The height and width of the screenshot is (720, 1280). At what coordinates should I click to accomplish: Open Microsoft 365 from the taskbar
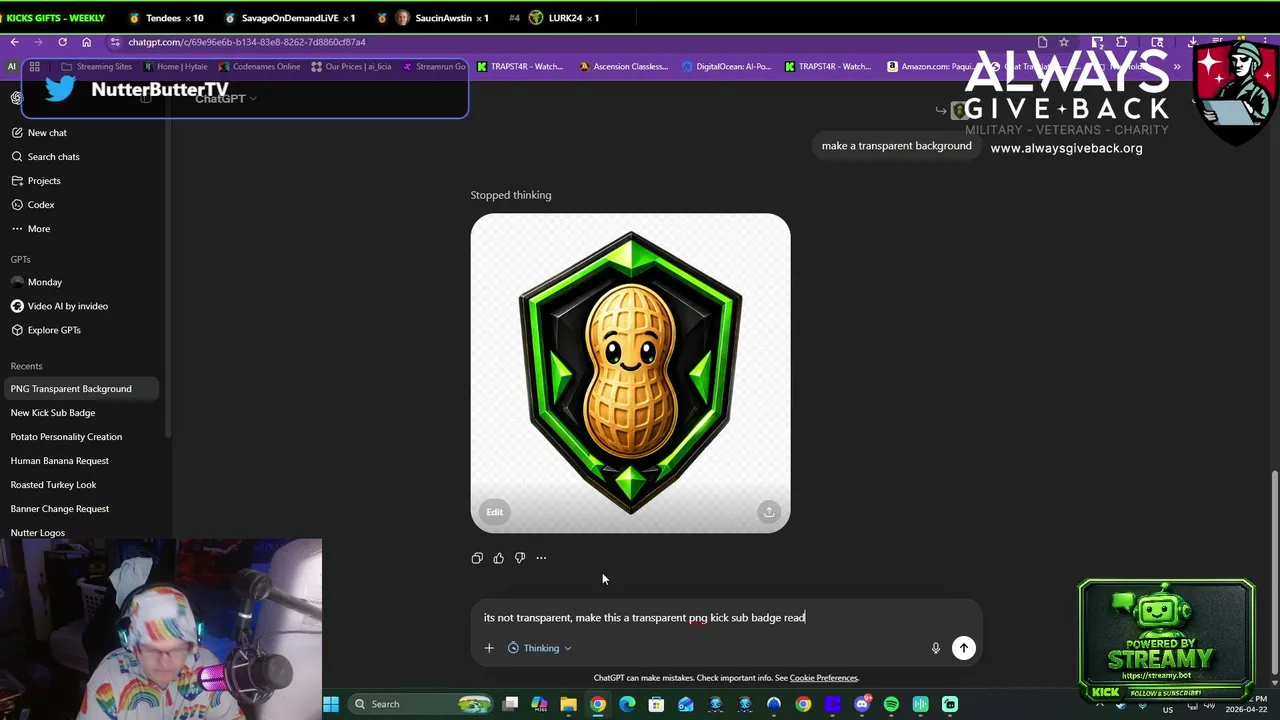click(x=539, y=704)
